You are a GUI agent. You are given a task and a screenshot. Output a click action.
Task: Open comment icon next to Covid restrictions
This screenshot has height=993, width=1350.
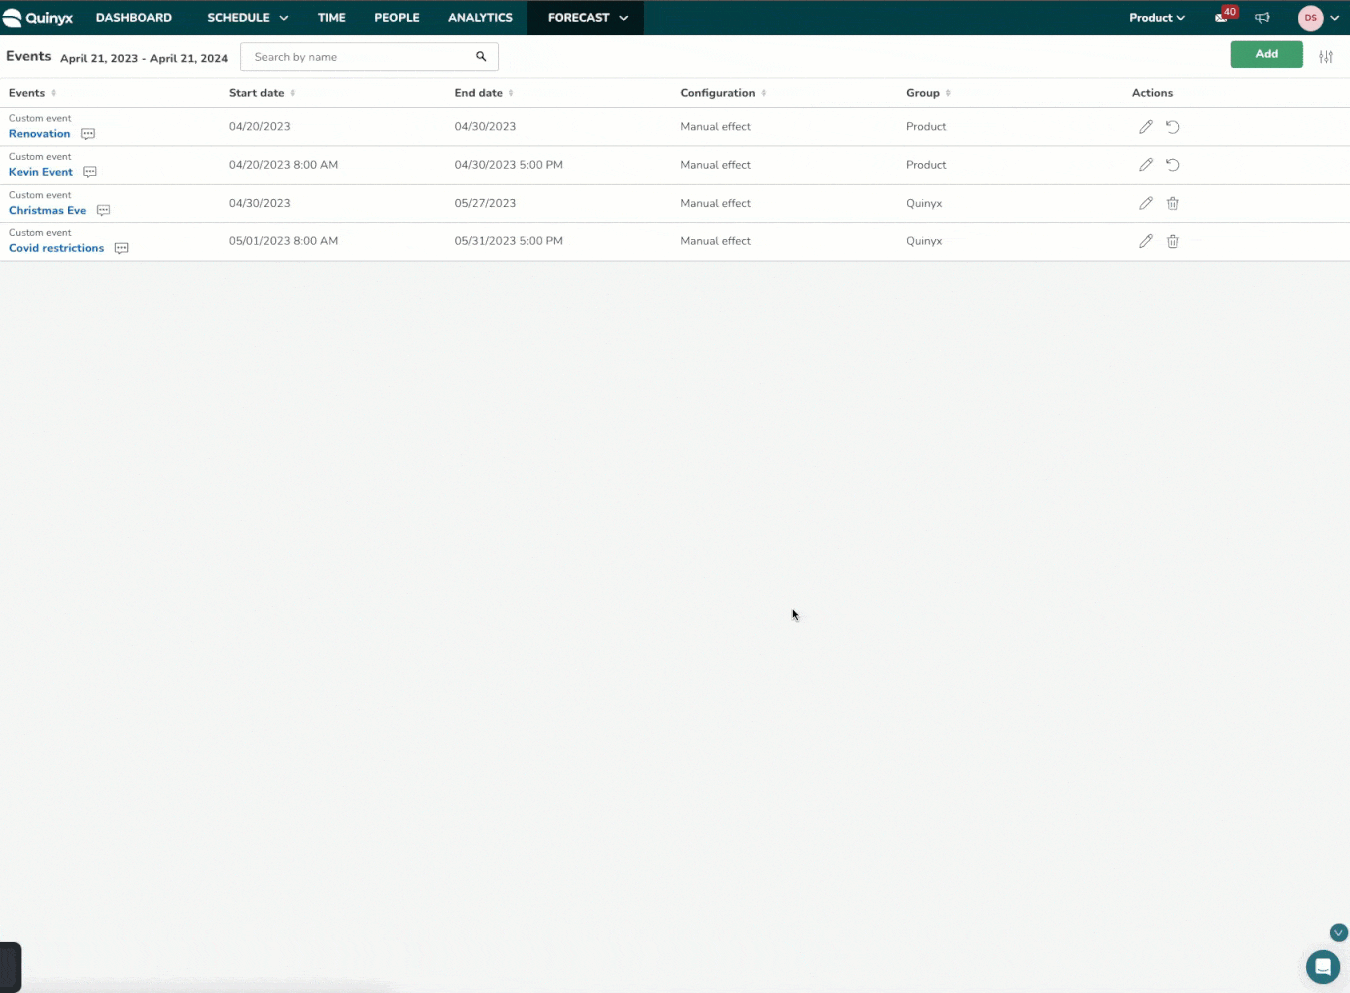(x=121, y=248)
